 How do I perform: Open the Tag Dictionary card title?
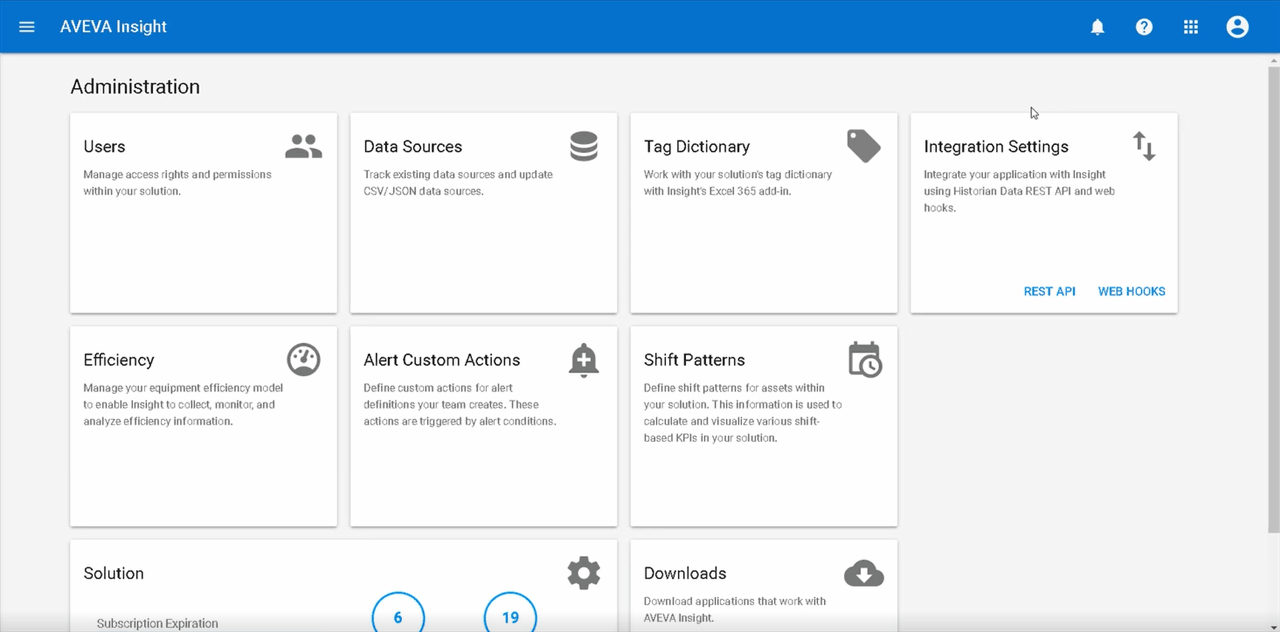pyautogui.click(x=697, y=147)
